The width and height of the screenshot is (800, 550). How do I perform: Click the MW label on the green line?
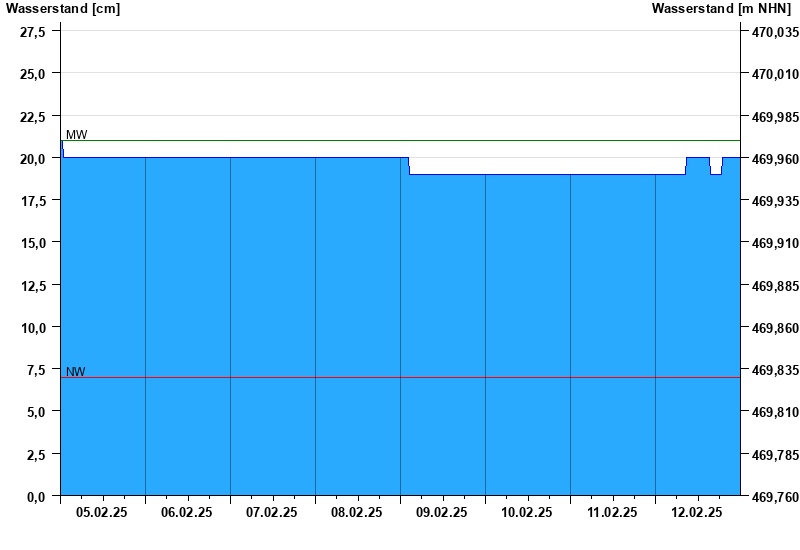click(x=77, y=135)
